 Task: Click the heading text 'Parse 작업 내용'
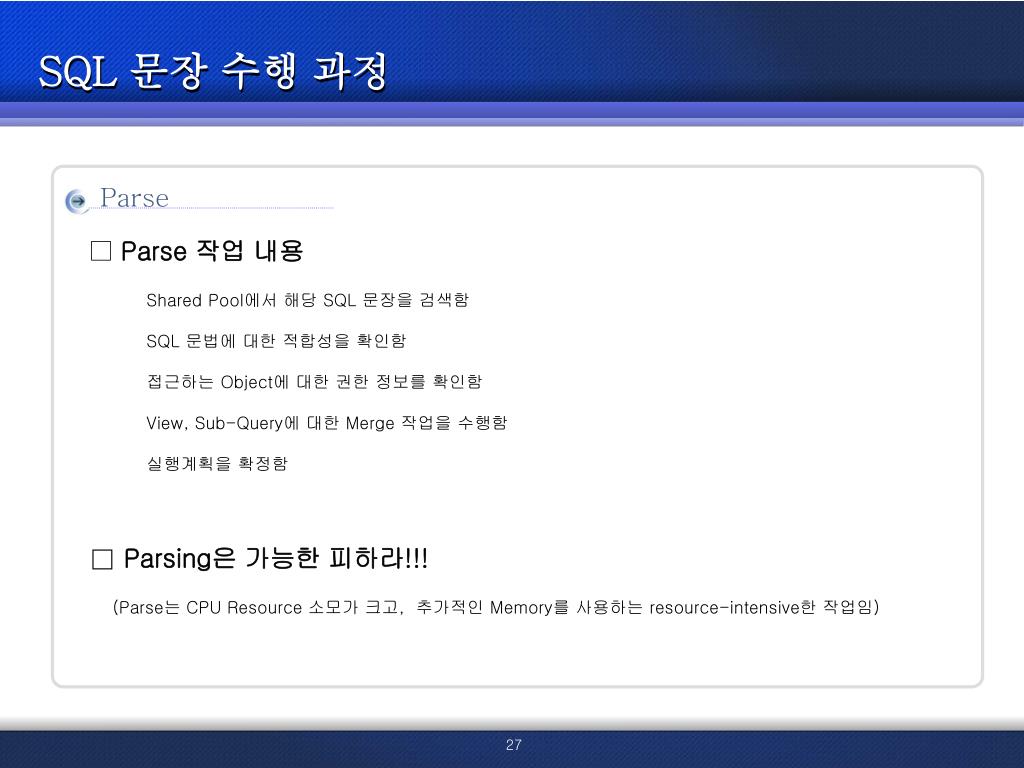212,251
